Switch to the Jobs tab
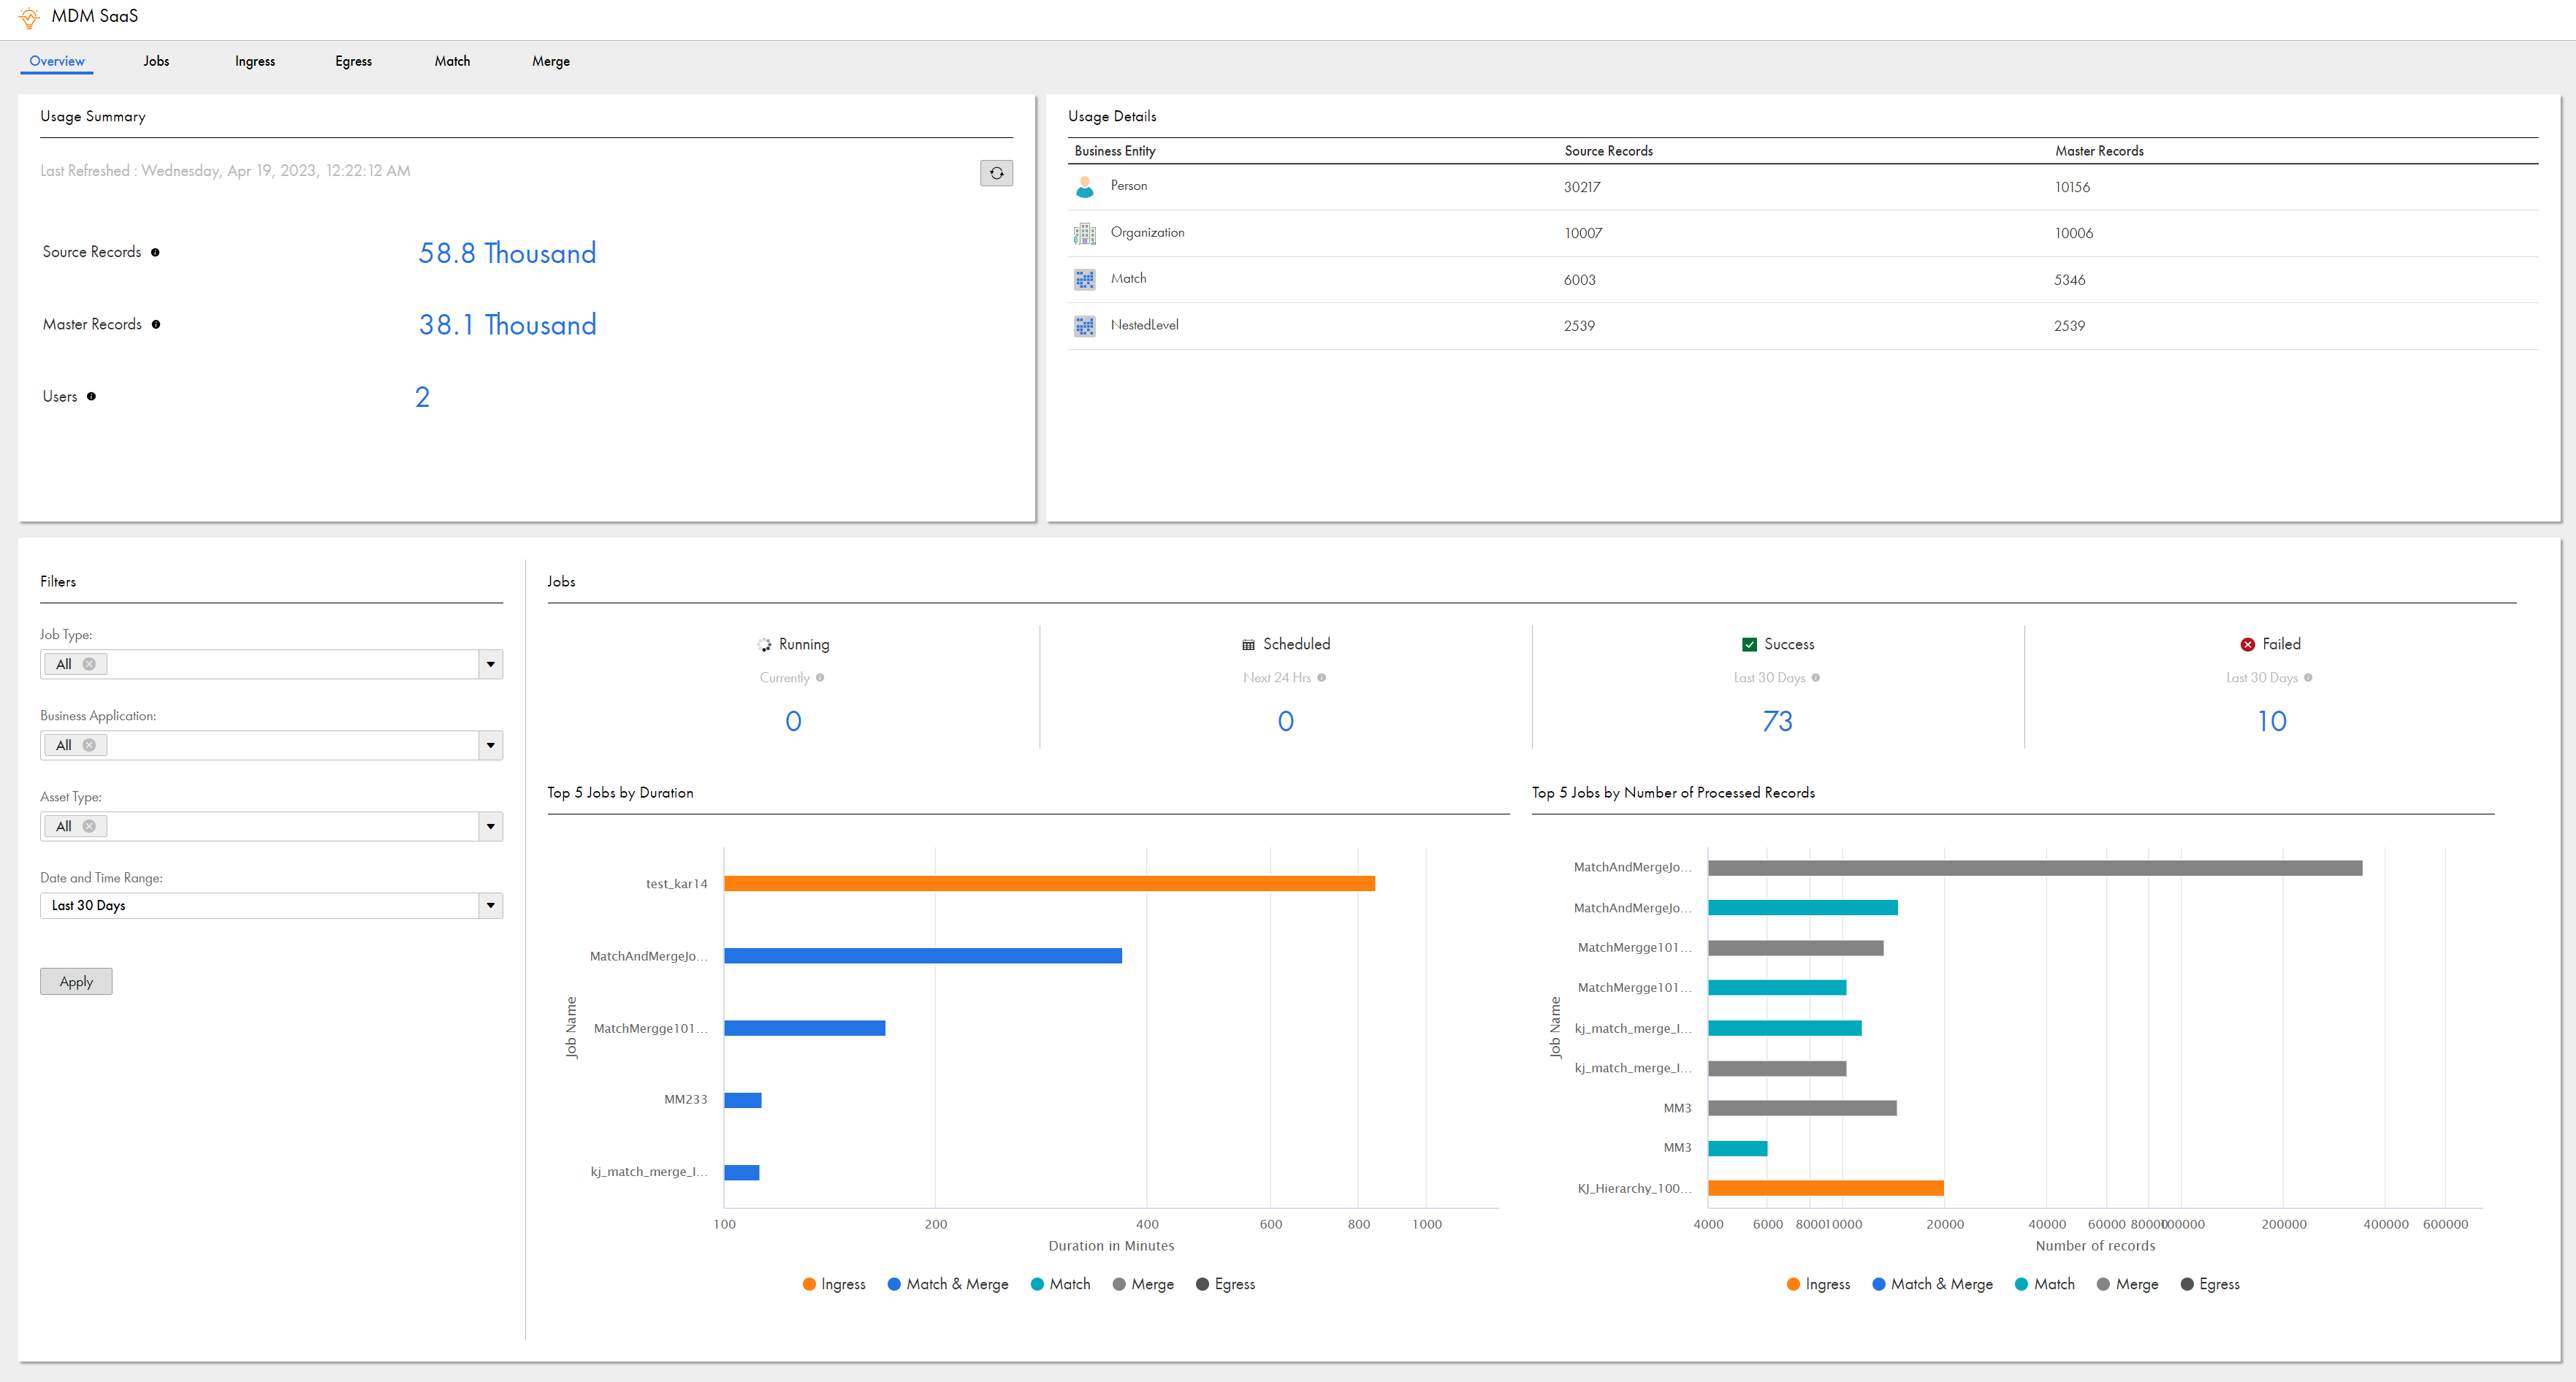The height and width of the screenshot is (1382, 2576). click(x=156, y=61)
